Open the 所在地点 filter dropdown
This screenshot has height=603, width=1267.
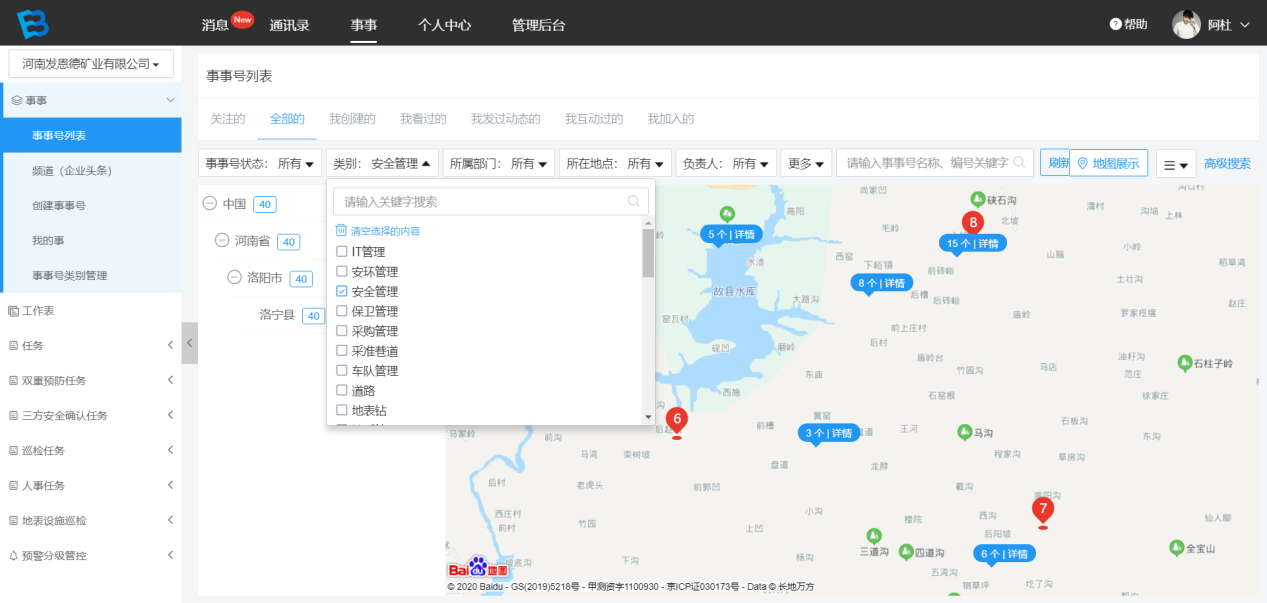(615, 163)
